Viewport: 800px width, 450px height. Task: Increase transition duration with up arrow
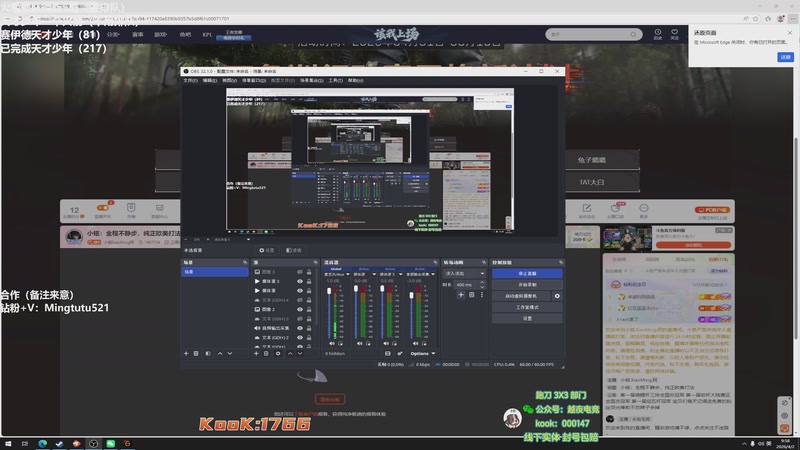[482, 283]
